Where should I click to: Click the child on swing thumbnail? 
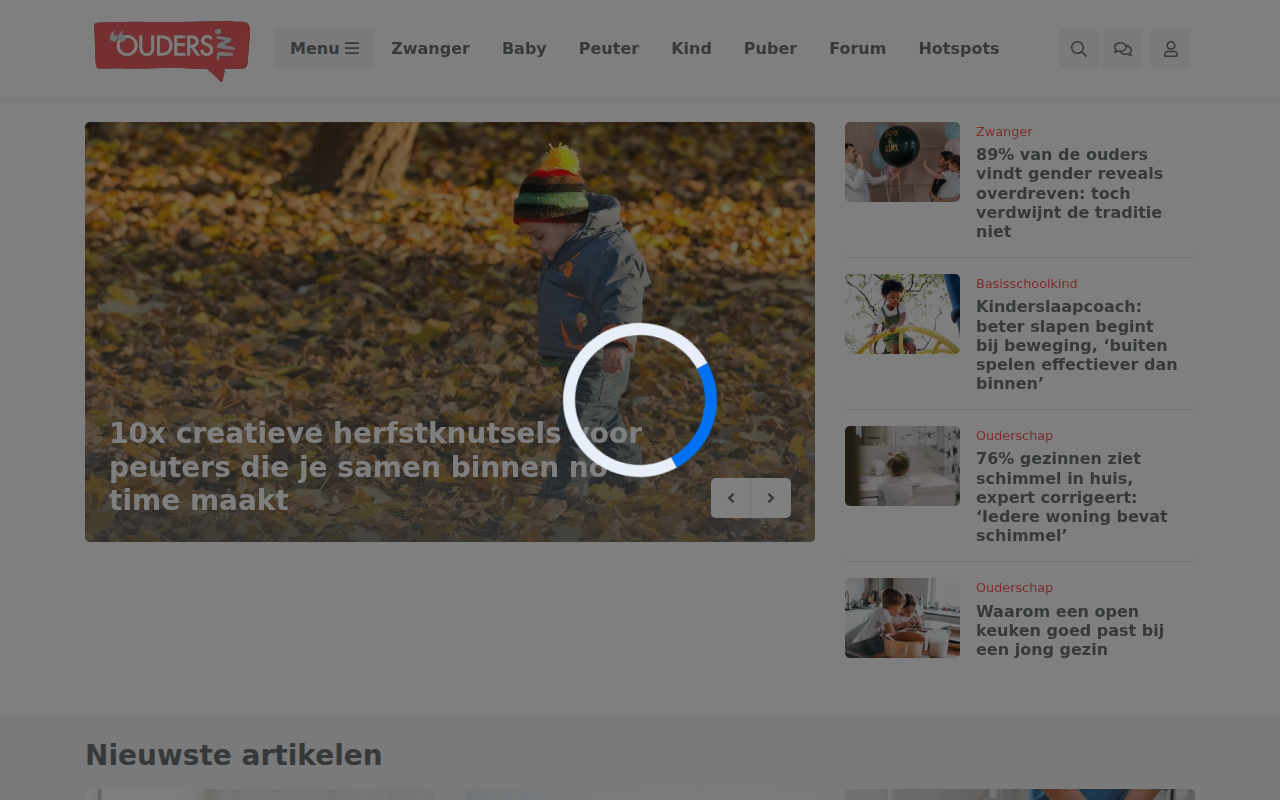tap(902, 314)
